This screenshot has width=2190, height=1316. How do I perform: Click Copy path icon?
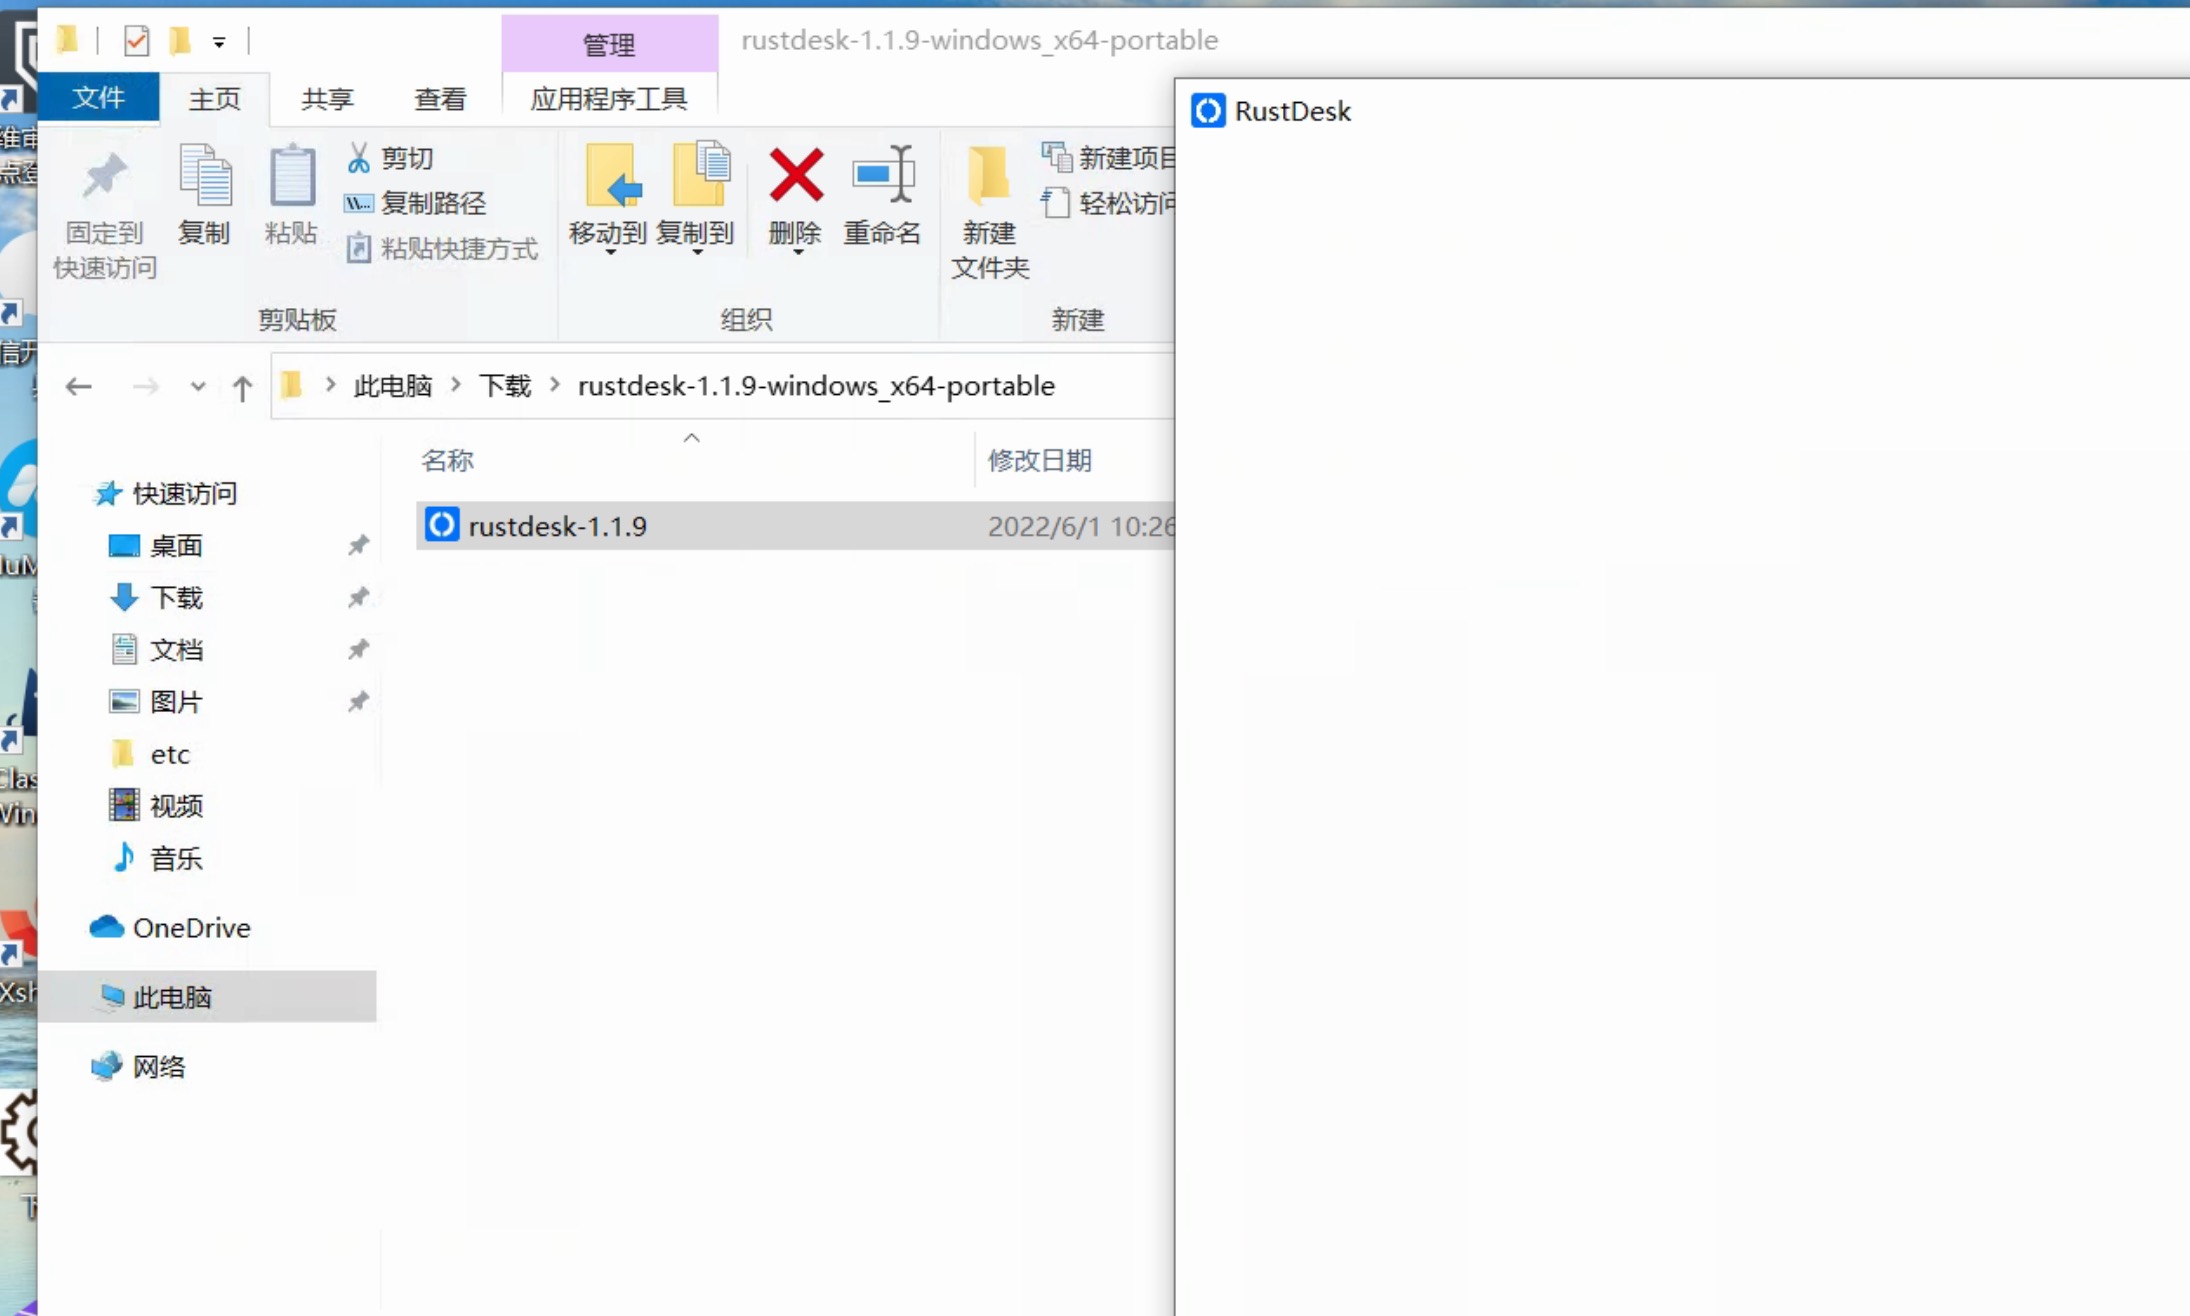click(358, 204)
